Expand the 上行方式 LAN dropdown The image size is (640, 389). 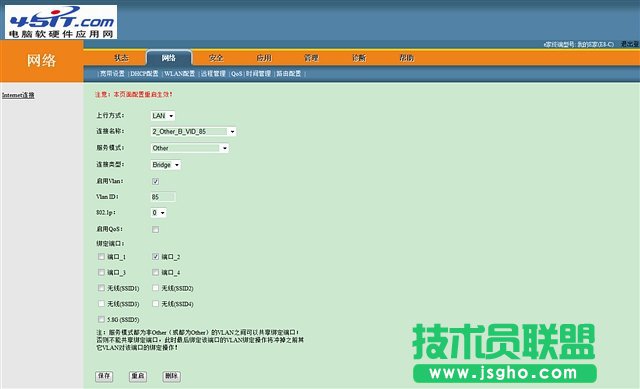[x=163, y=116]
